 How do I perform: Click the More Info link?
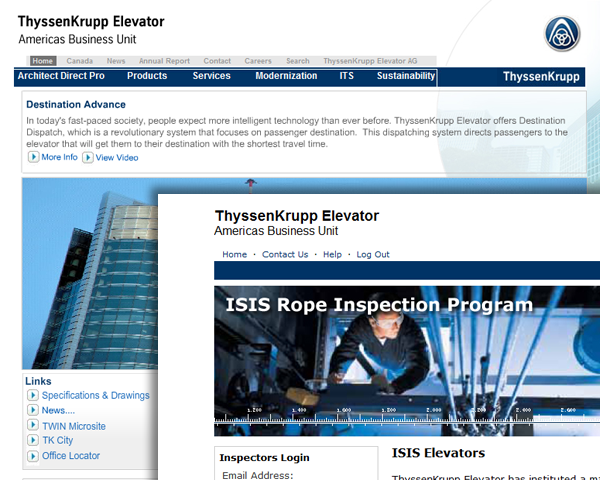59,157
